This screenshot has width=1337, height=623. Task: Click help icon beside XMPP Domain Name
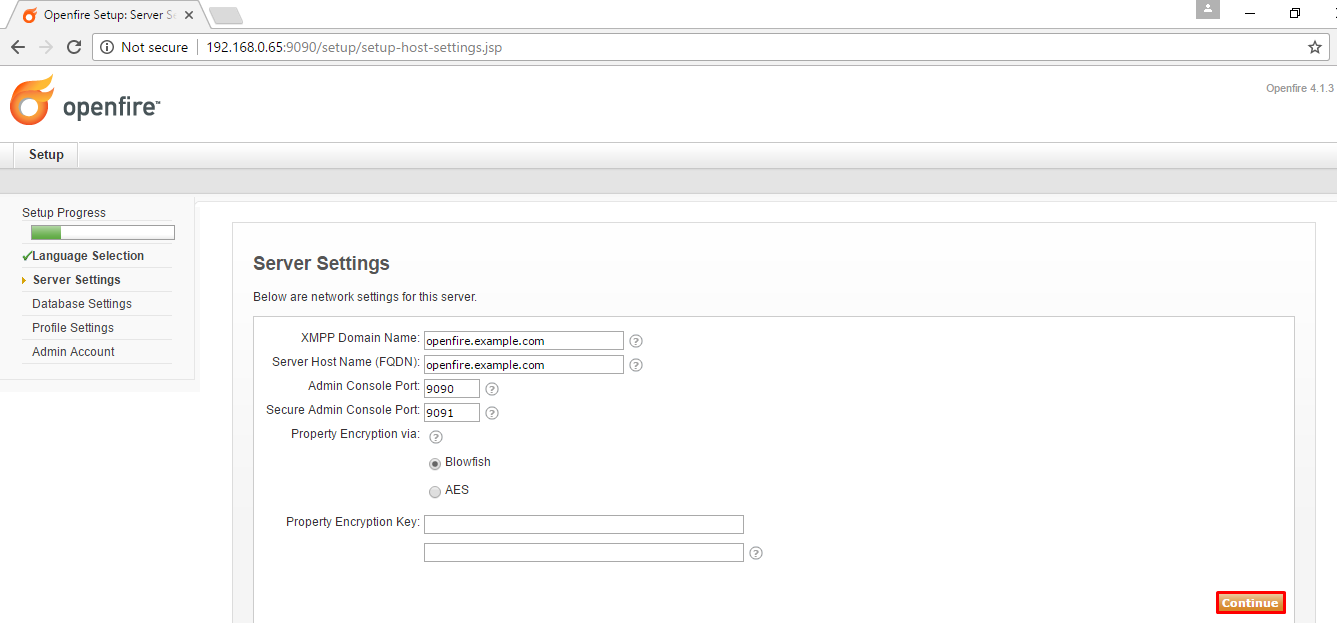tap(636, 341)
